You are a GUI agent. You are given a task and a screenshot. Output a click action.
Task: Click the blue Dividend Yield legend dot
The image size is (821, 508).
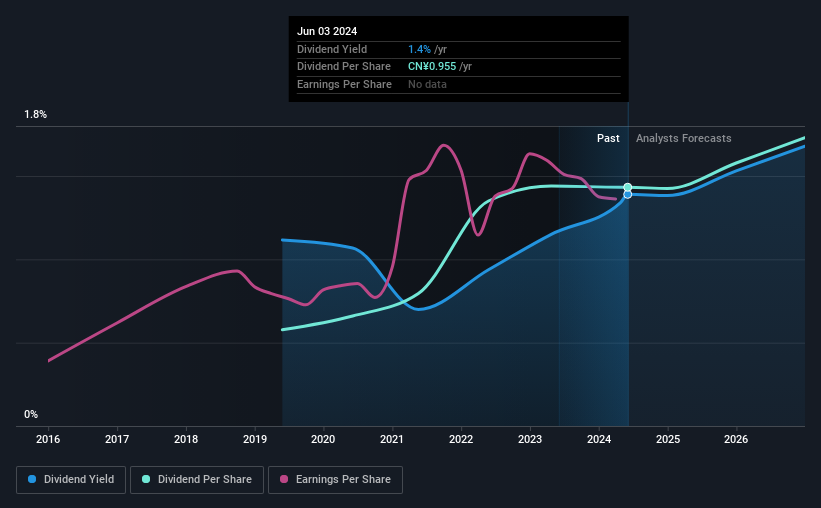(x=32, y=479)
